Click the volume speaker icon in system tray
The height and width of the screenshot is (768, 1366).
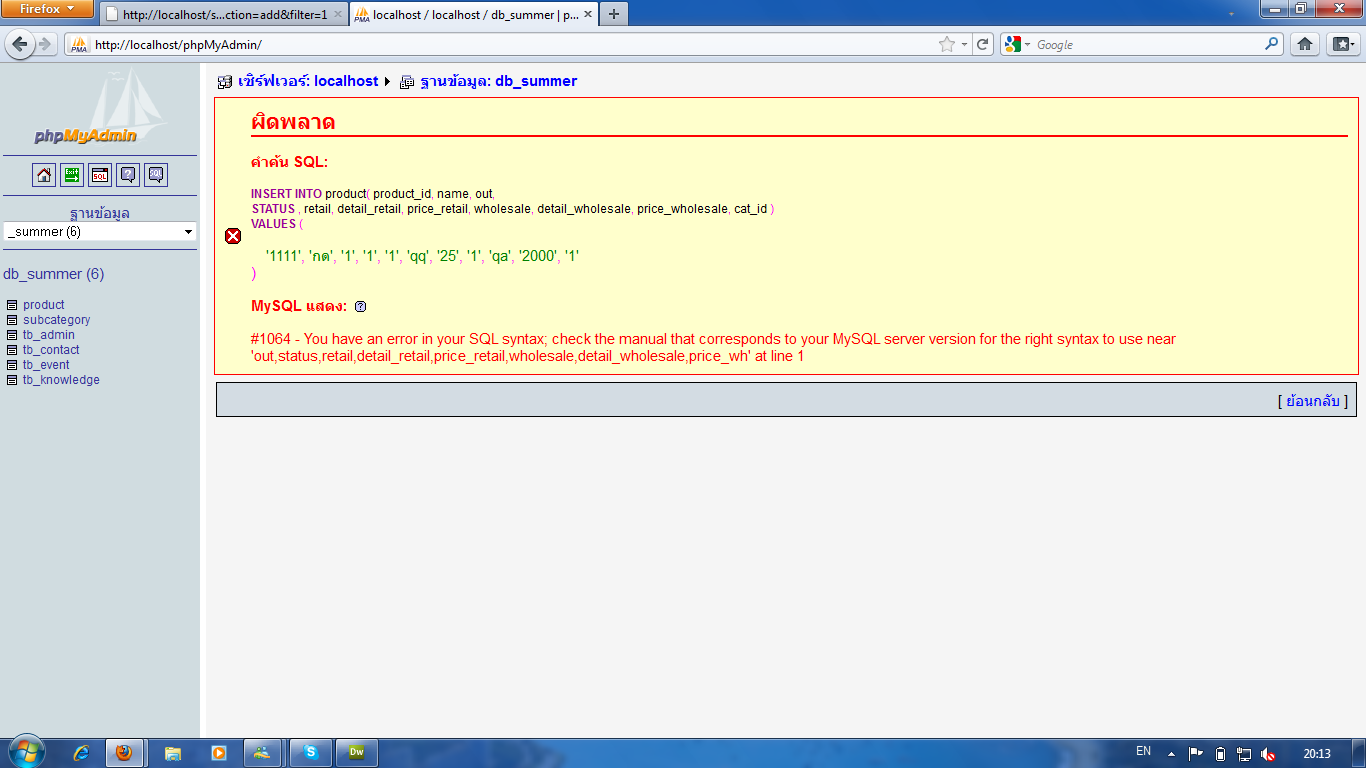1268,754
